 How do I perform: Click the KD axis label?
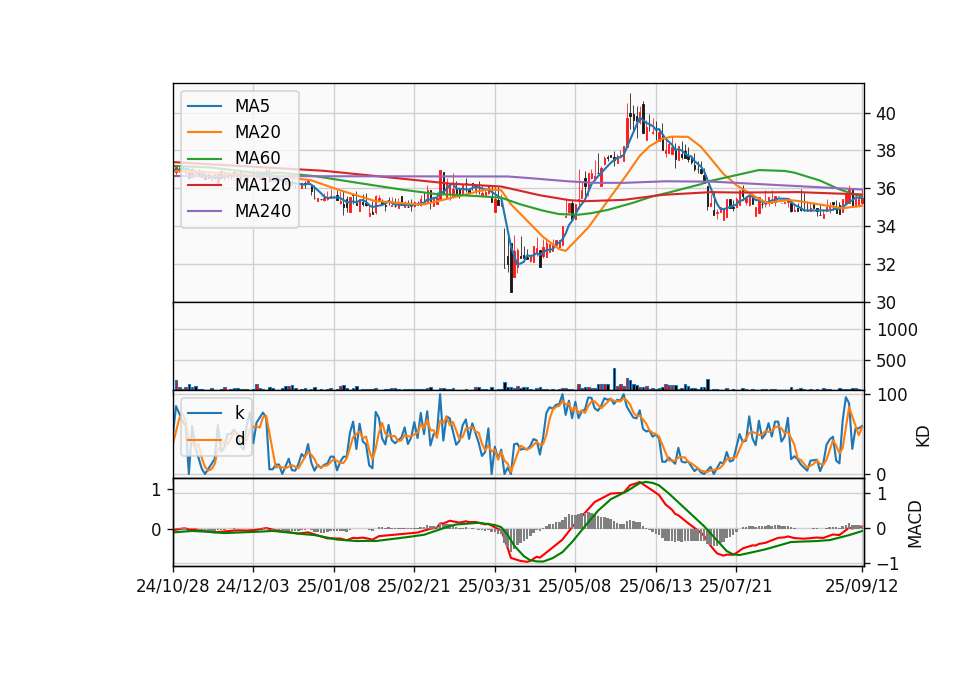923,437
